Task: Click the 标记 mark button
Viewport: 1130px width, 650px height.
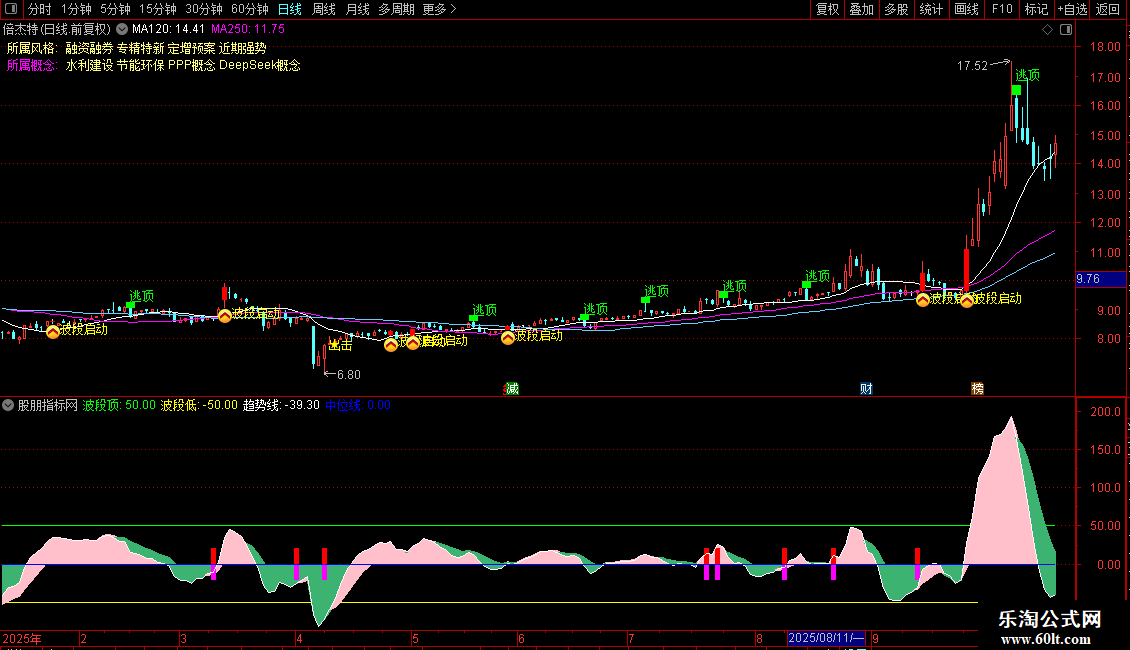Action: [1036, 9]
